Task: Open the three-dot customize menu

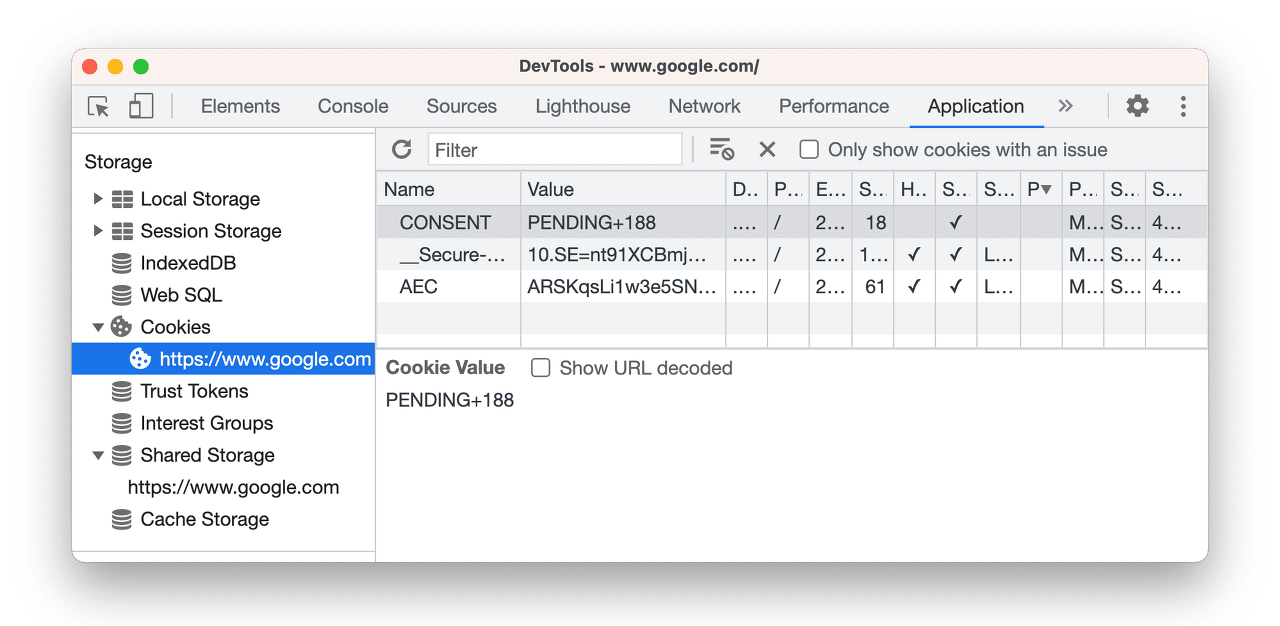Action: point(1183,106)
